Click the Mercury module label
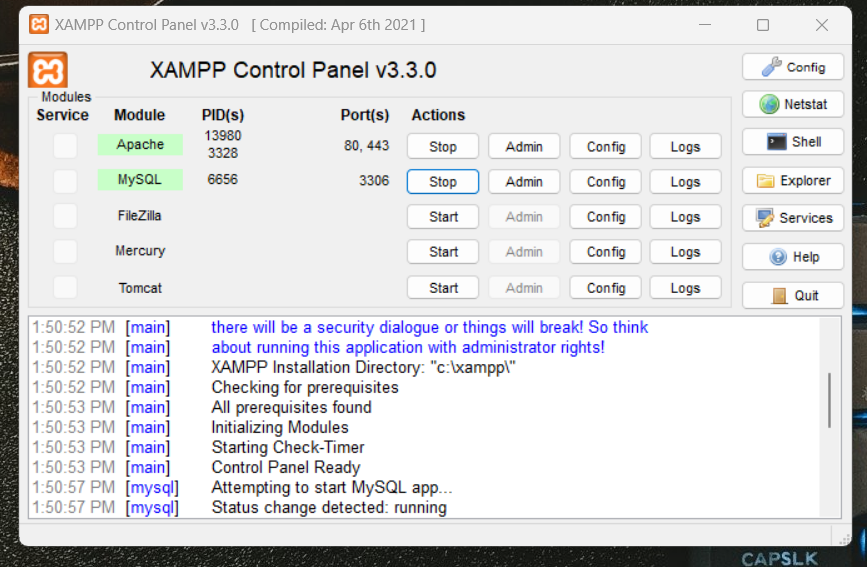 click(140, 251)
